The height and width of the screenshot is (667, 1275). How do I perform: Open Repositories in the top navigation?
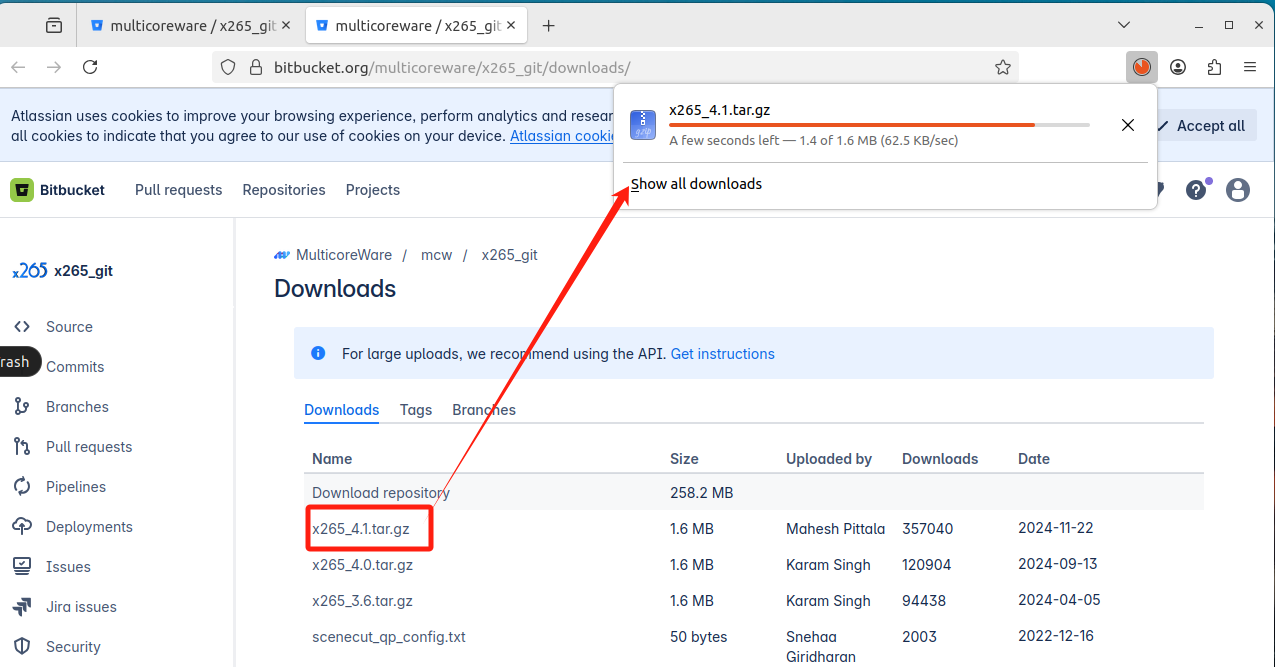click(x=284, y=190)
